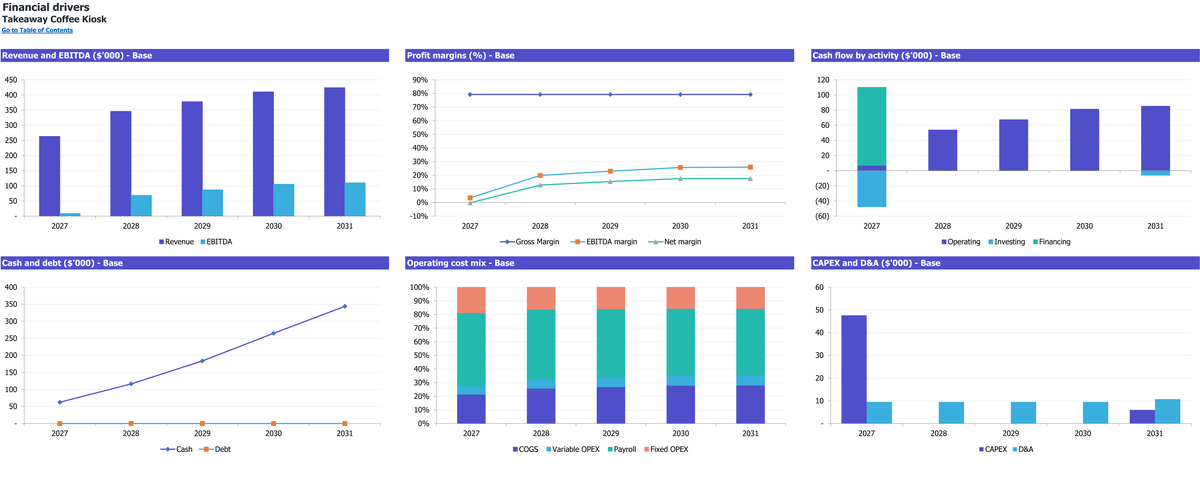Click the 2031 CAPEX bar
Viewport: 1200px width, 503px height.
pos(1141,417)
